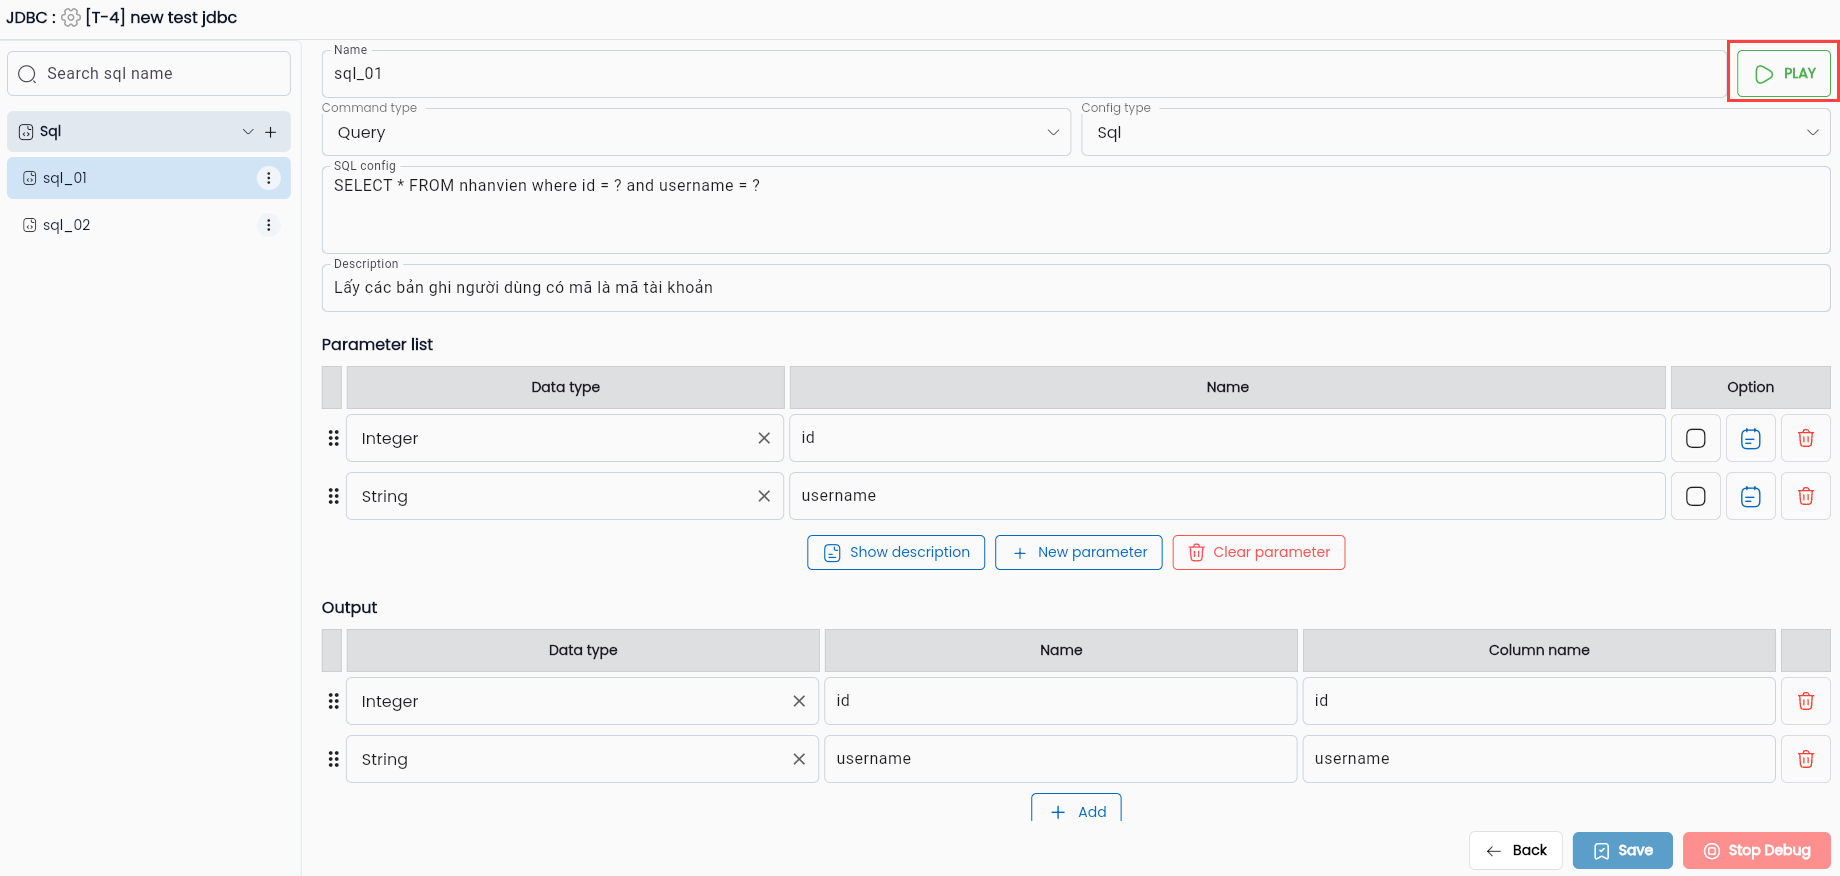Grab drag handle of id output row

pyautogui.click(x=333, y=701)
